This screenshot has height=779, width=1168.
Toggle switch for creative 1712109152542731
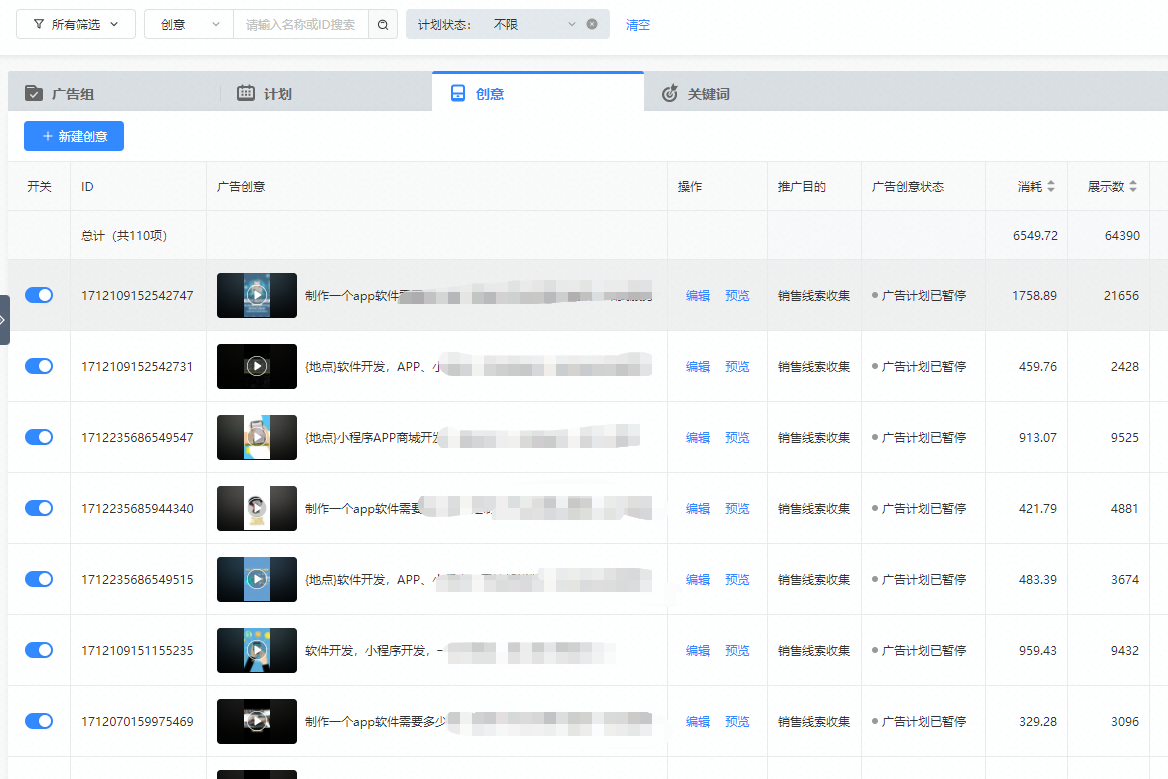(x=39, y=366)
